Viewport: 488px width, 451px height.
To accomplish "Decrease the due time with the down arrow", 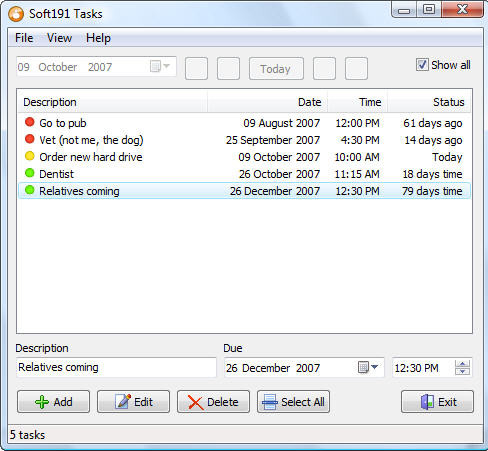I will (462, 371).
